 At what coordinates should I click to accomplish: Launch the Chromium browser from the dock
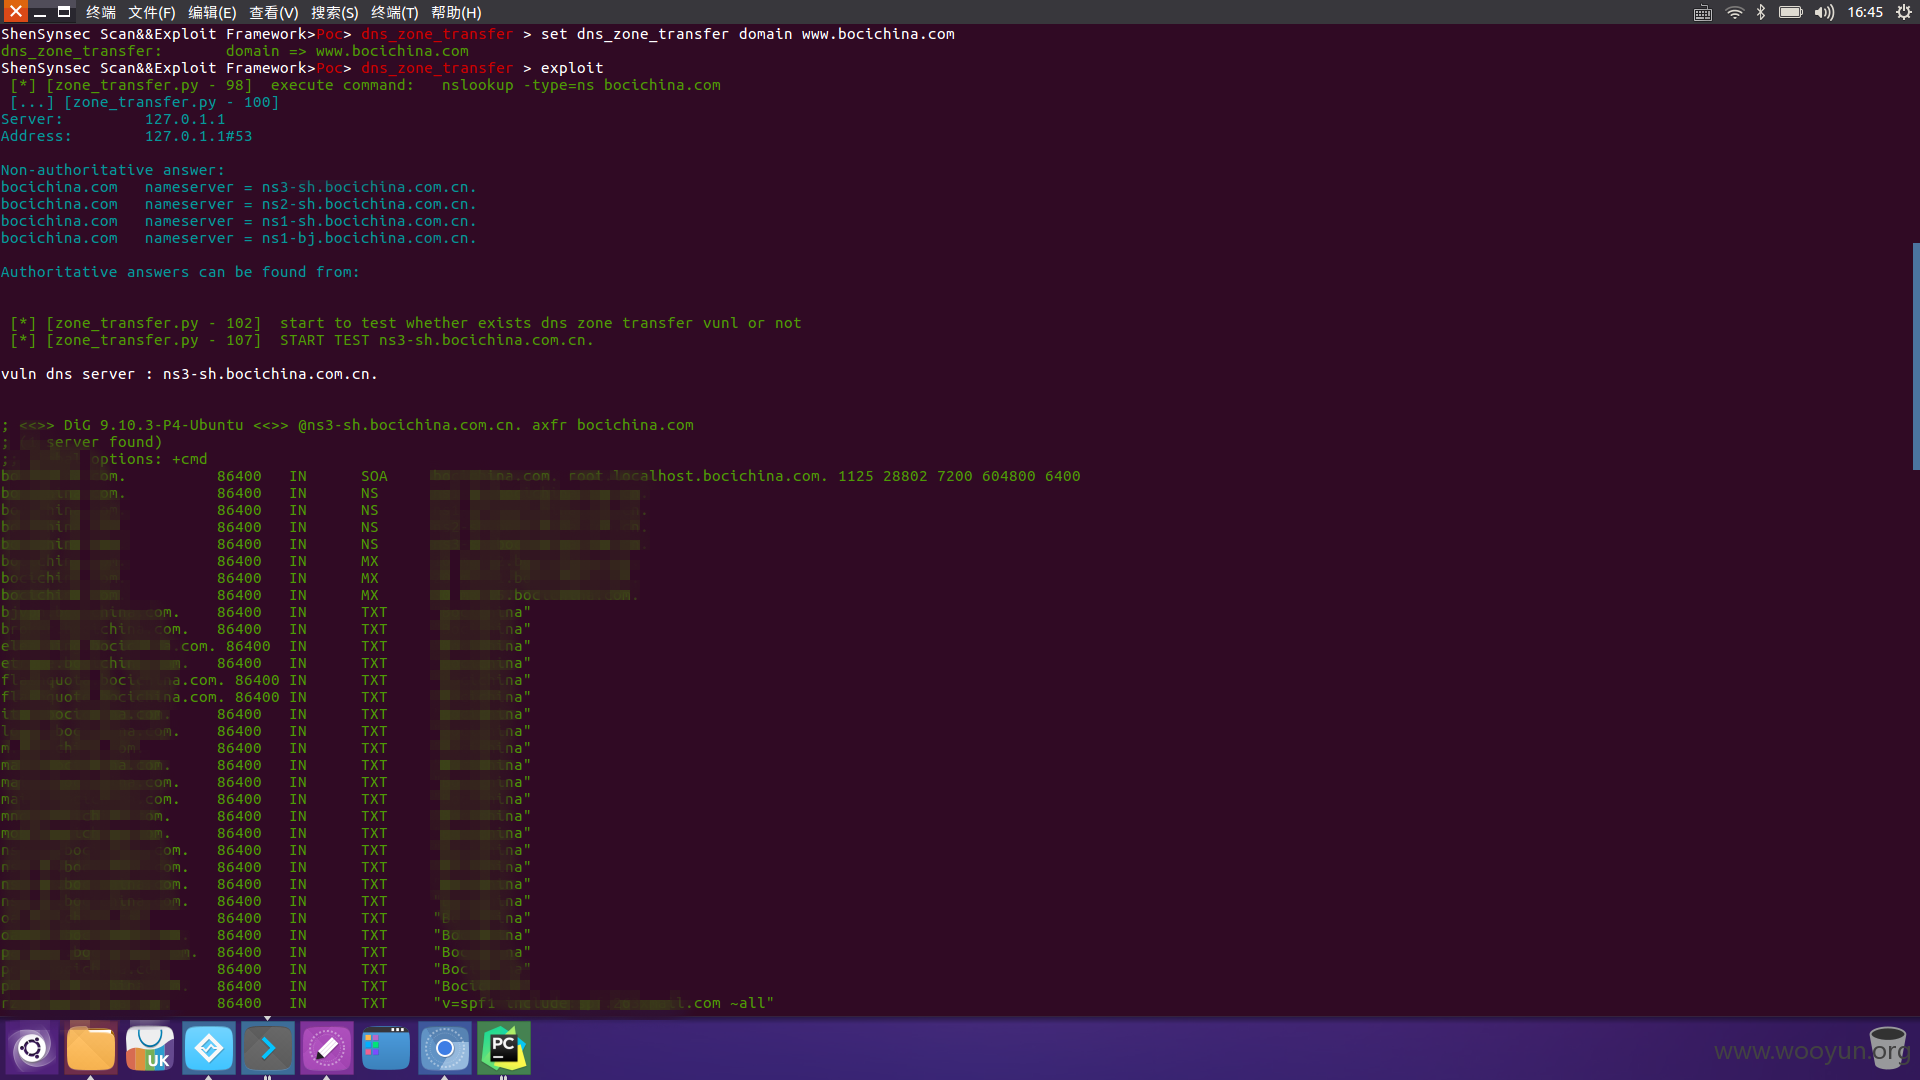pyautogui.click(x=445, y=1048)
